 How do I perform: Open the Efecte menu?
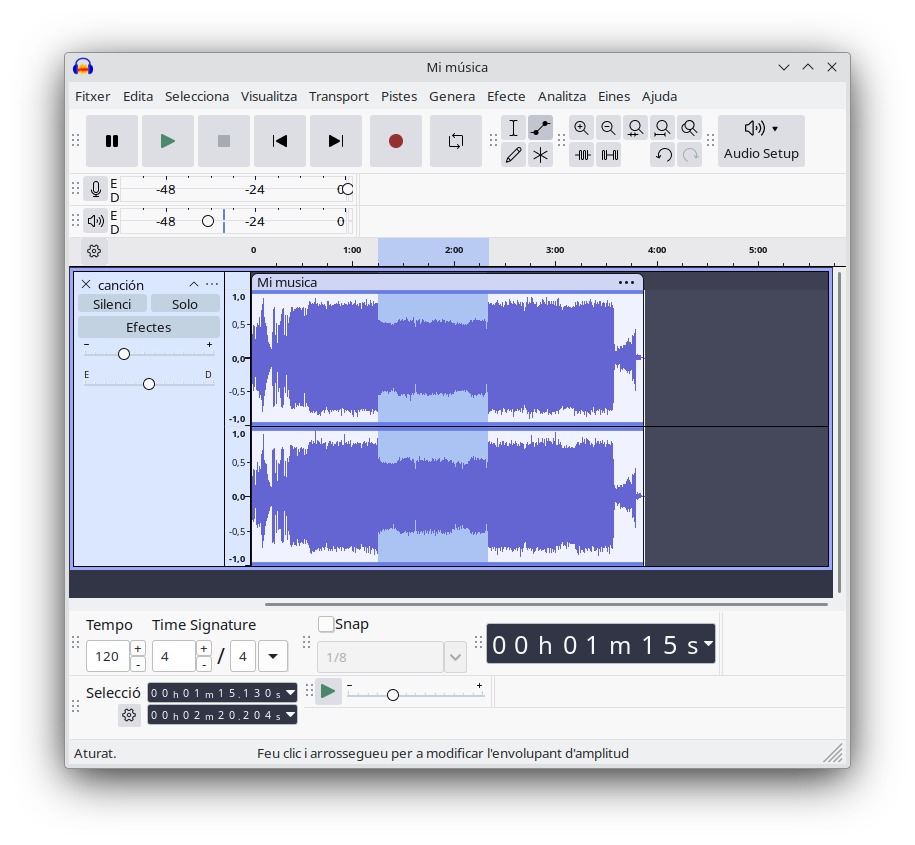[506, 96]
